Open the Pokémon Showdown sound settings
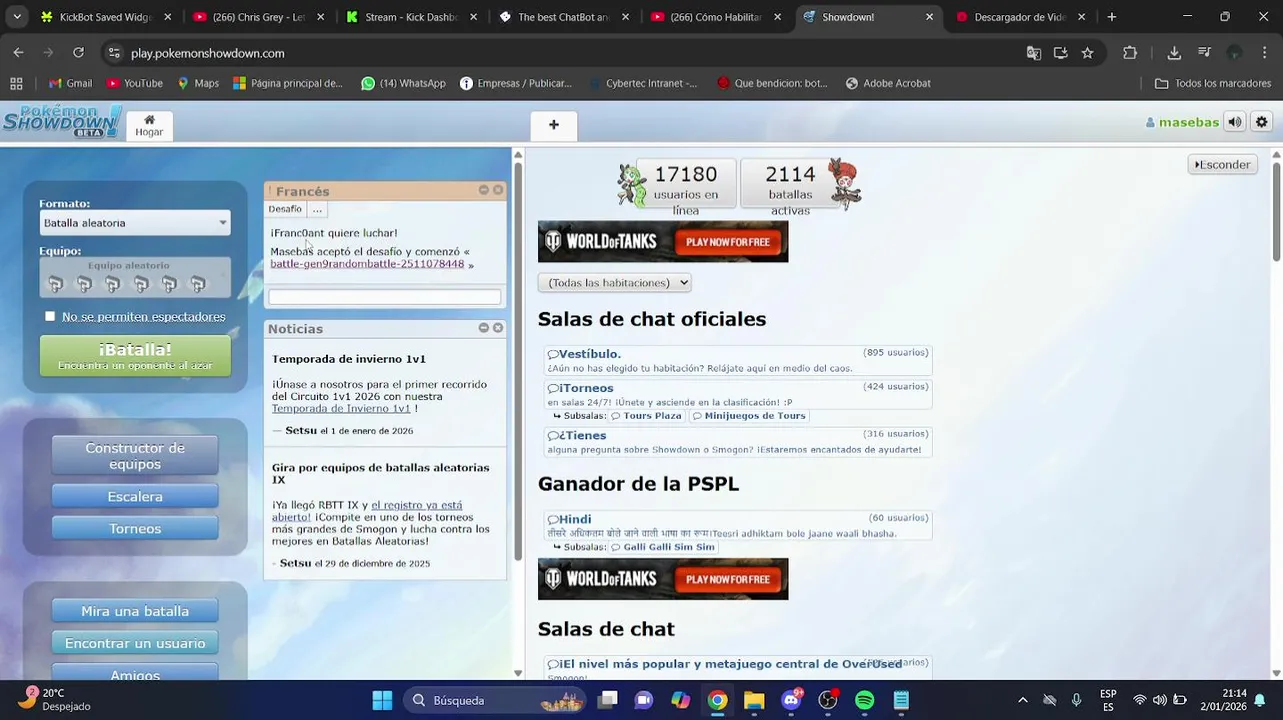Viewport: 1283px width, 720px height. [1235, 122]
